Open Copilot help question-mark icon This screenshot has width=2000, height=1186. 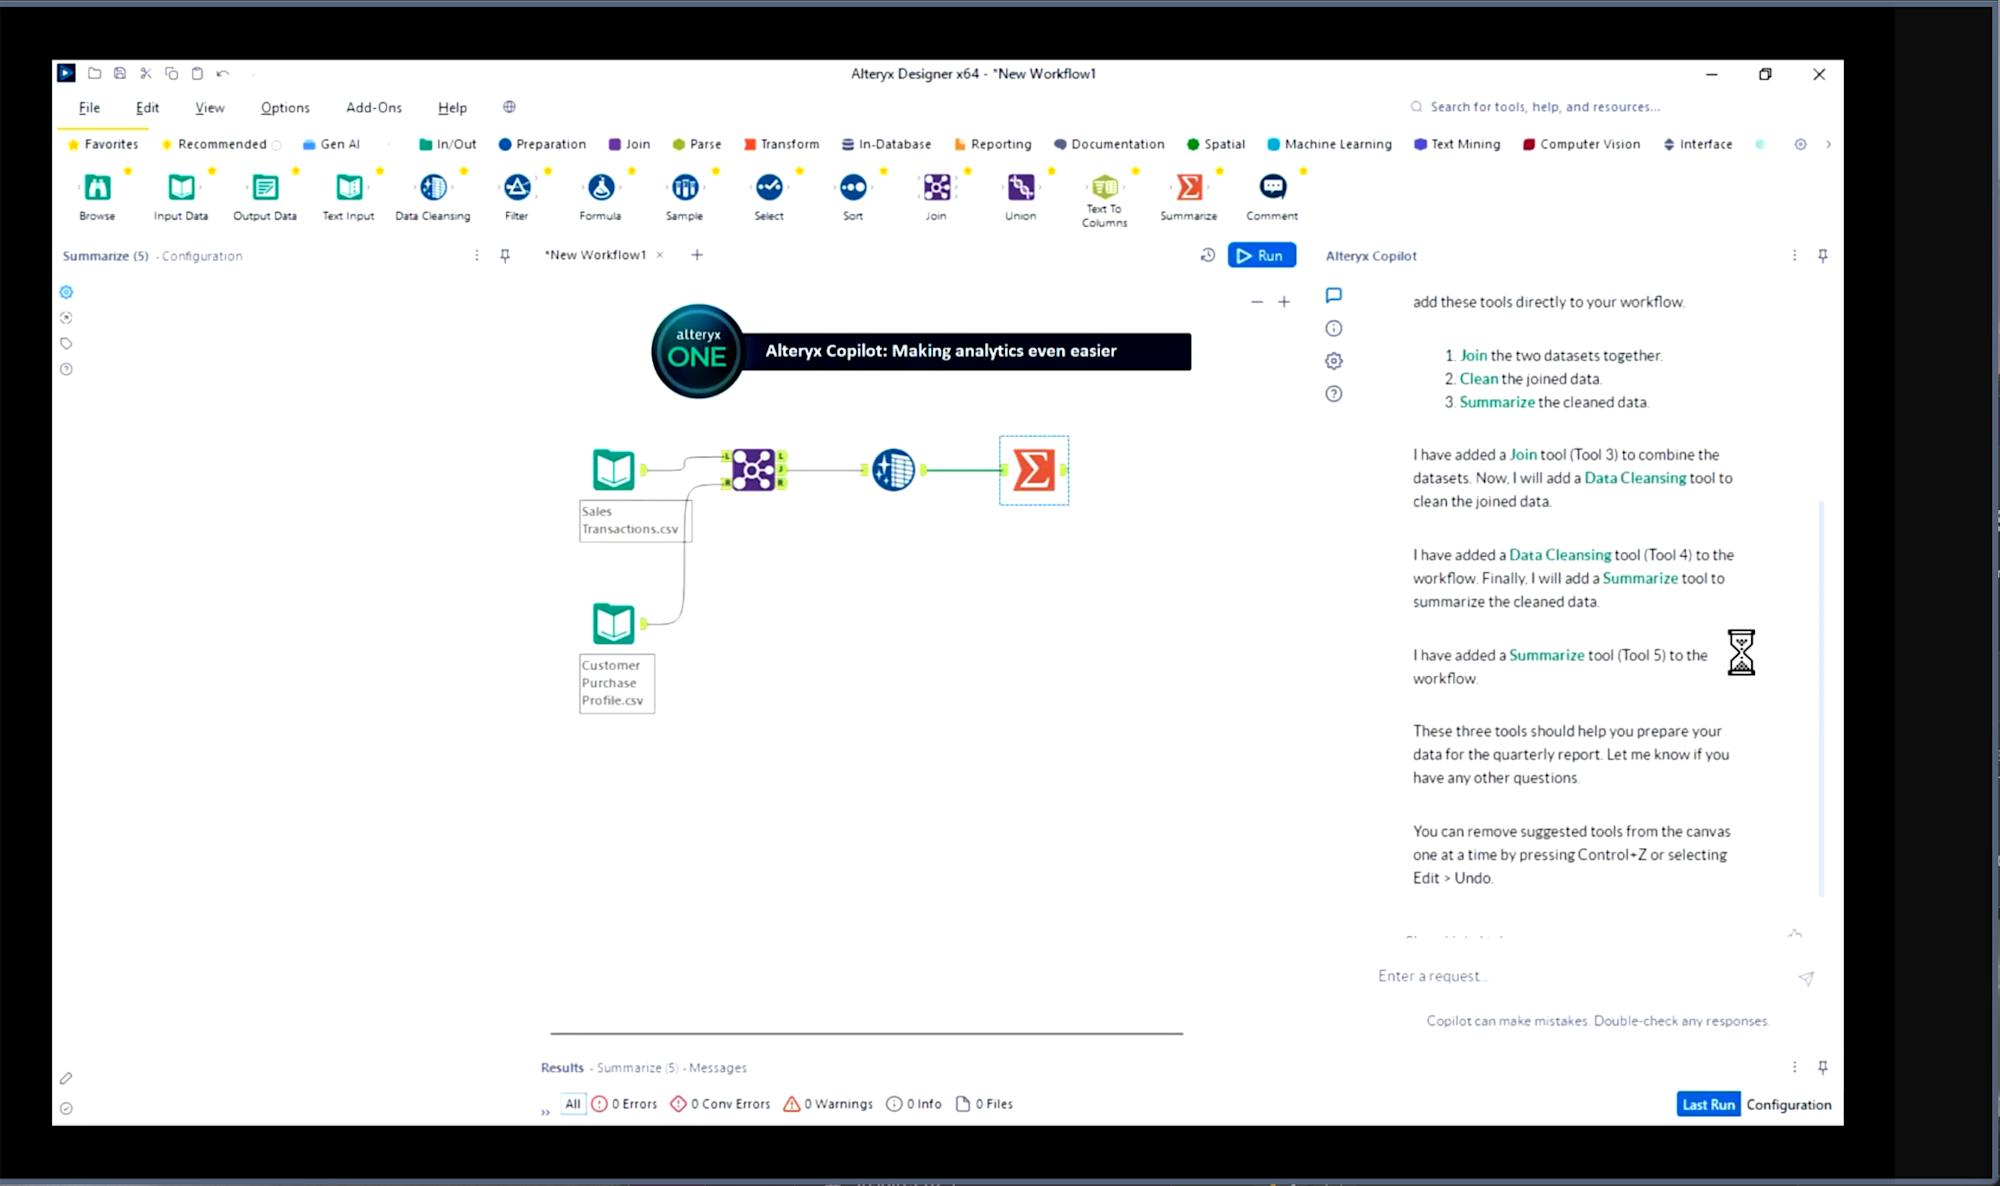coord(1333,394)
